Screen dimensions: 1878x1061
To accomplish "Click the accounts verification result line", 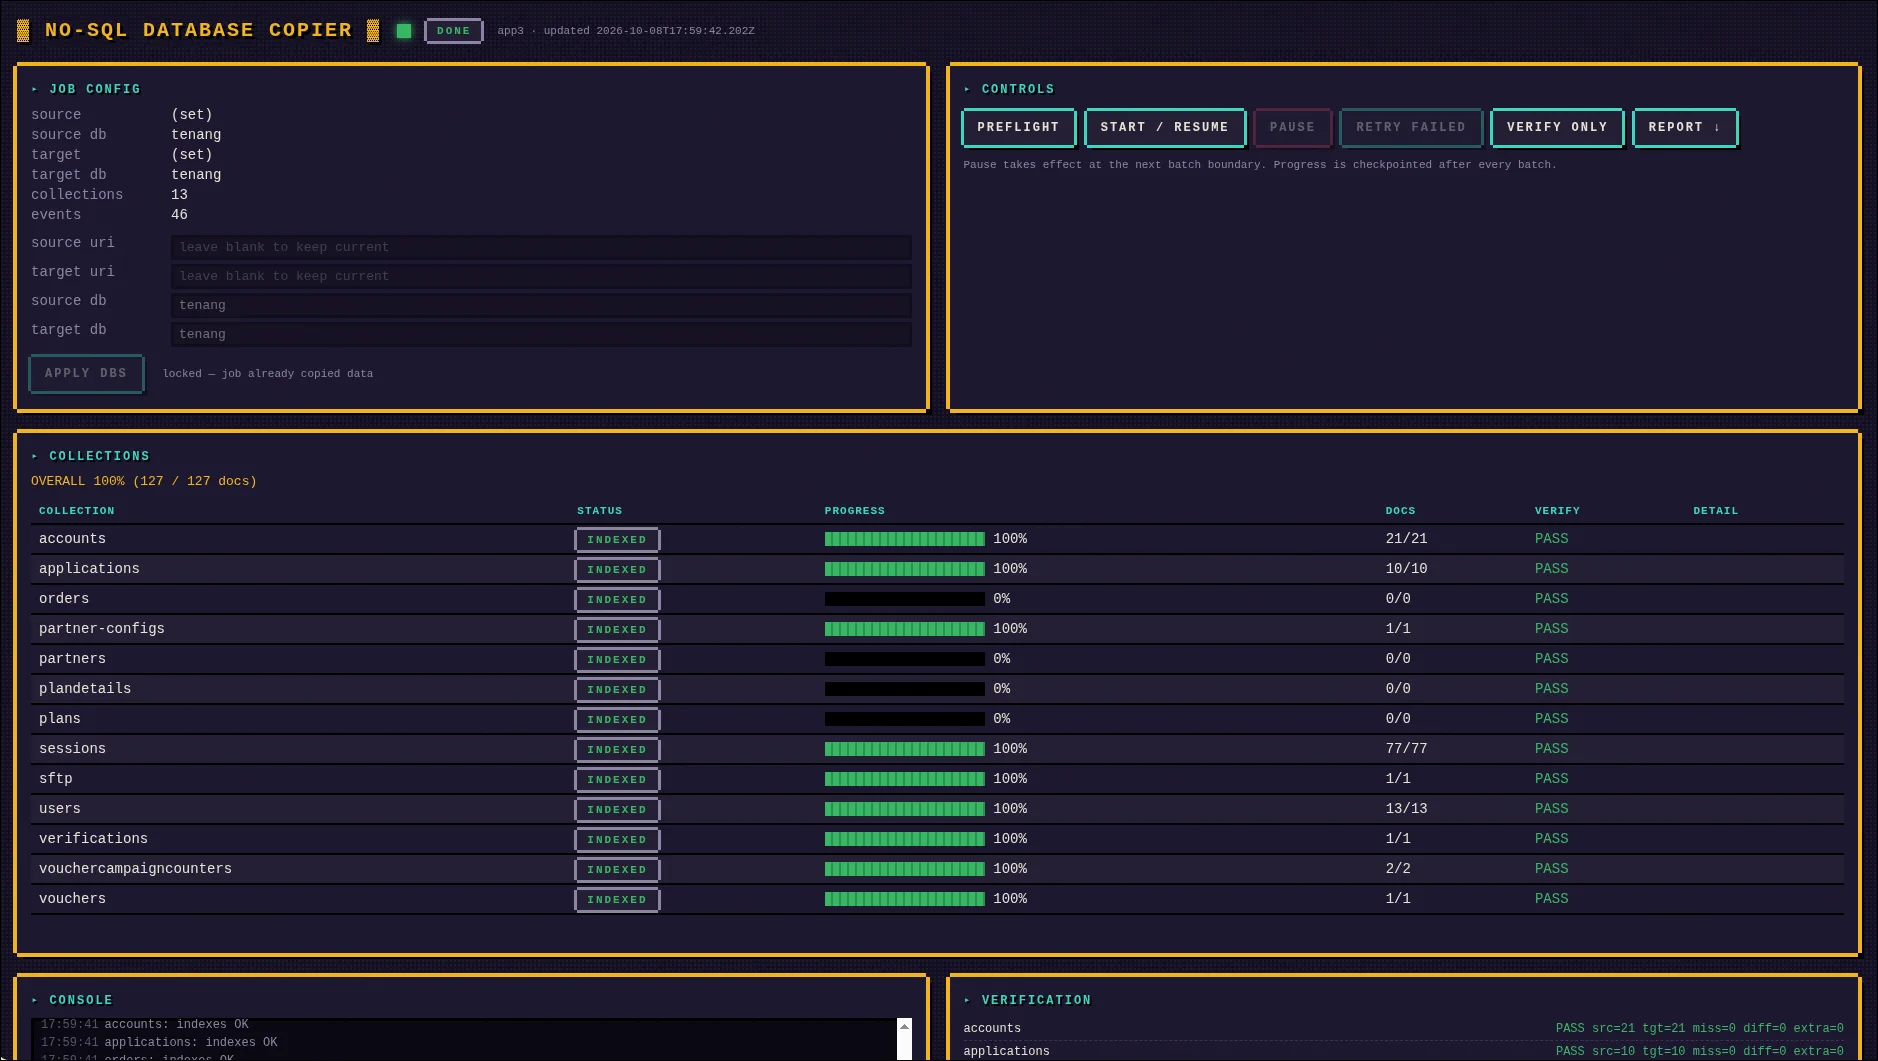I will (x=1403, y=1028).
